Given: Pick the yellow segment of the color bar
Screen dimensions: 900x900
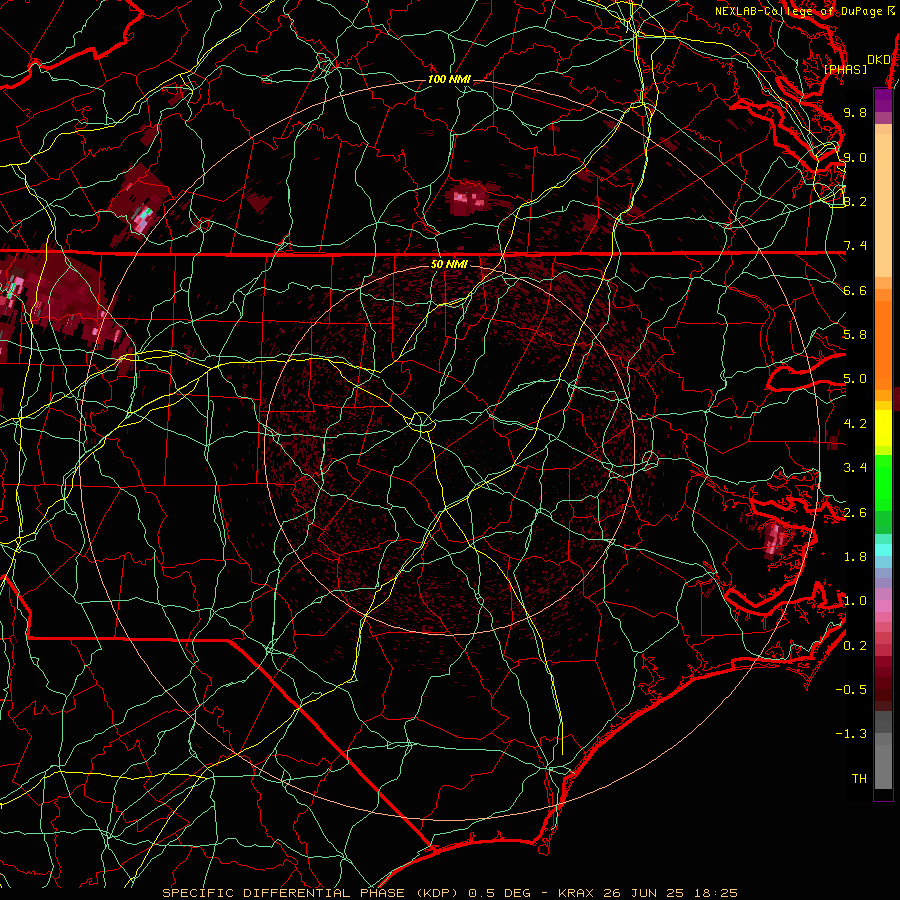Looking at the screenshot, I should [x=883, y=428].
